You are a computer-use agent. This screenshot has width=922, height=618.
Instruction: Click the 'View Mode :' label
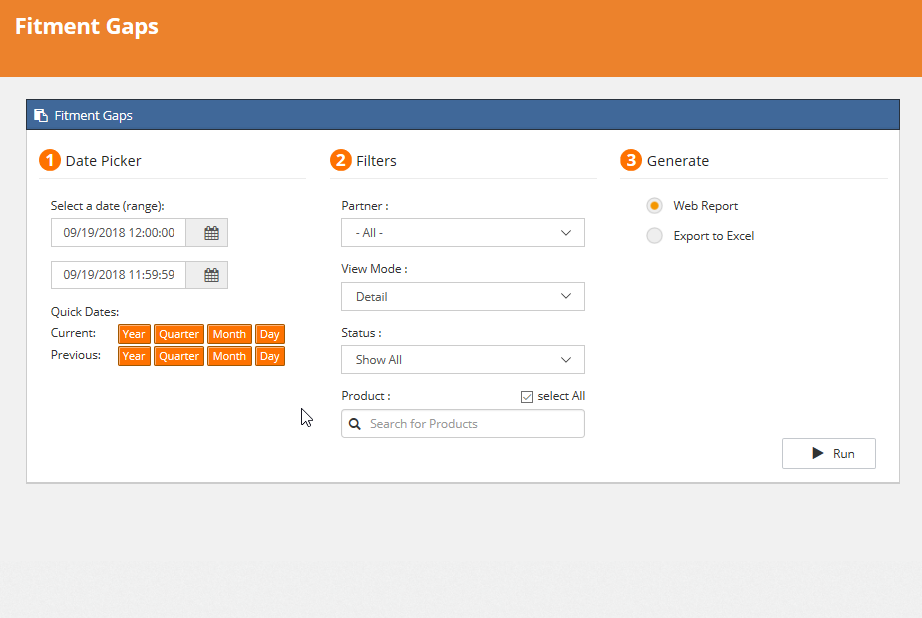[374, 269]
